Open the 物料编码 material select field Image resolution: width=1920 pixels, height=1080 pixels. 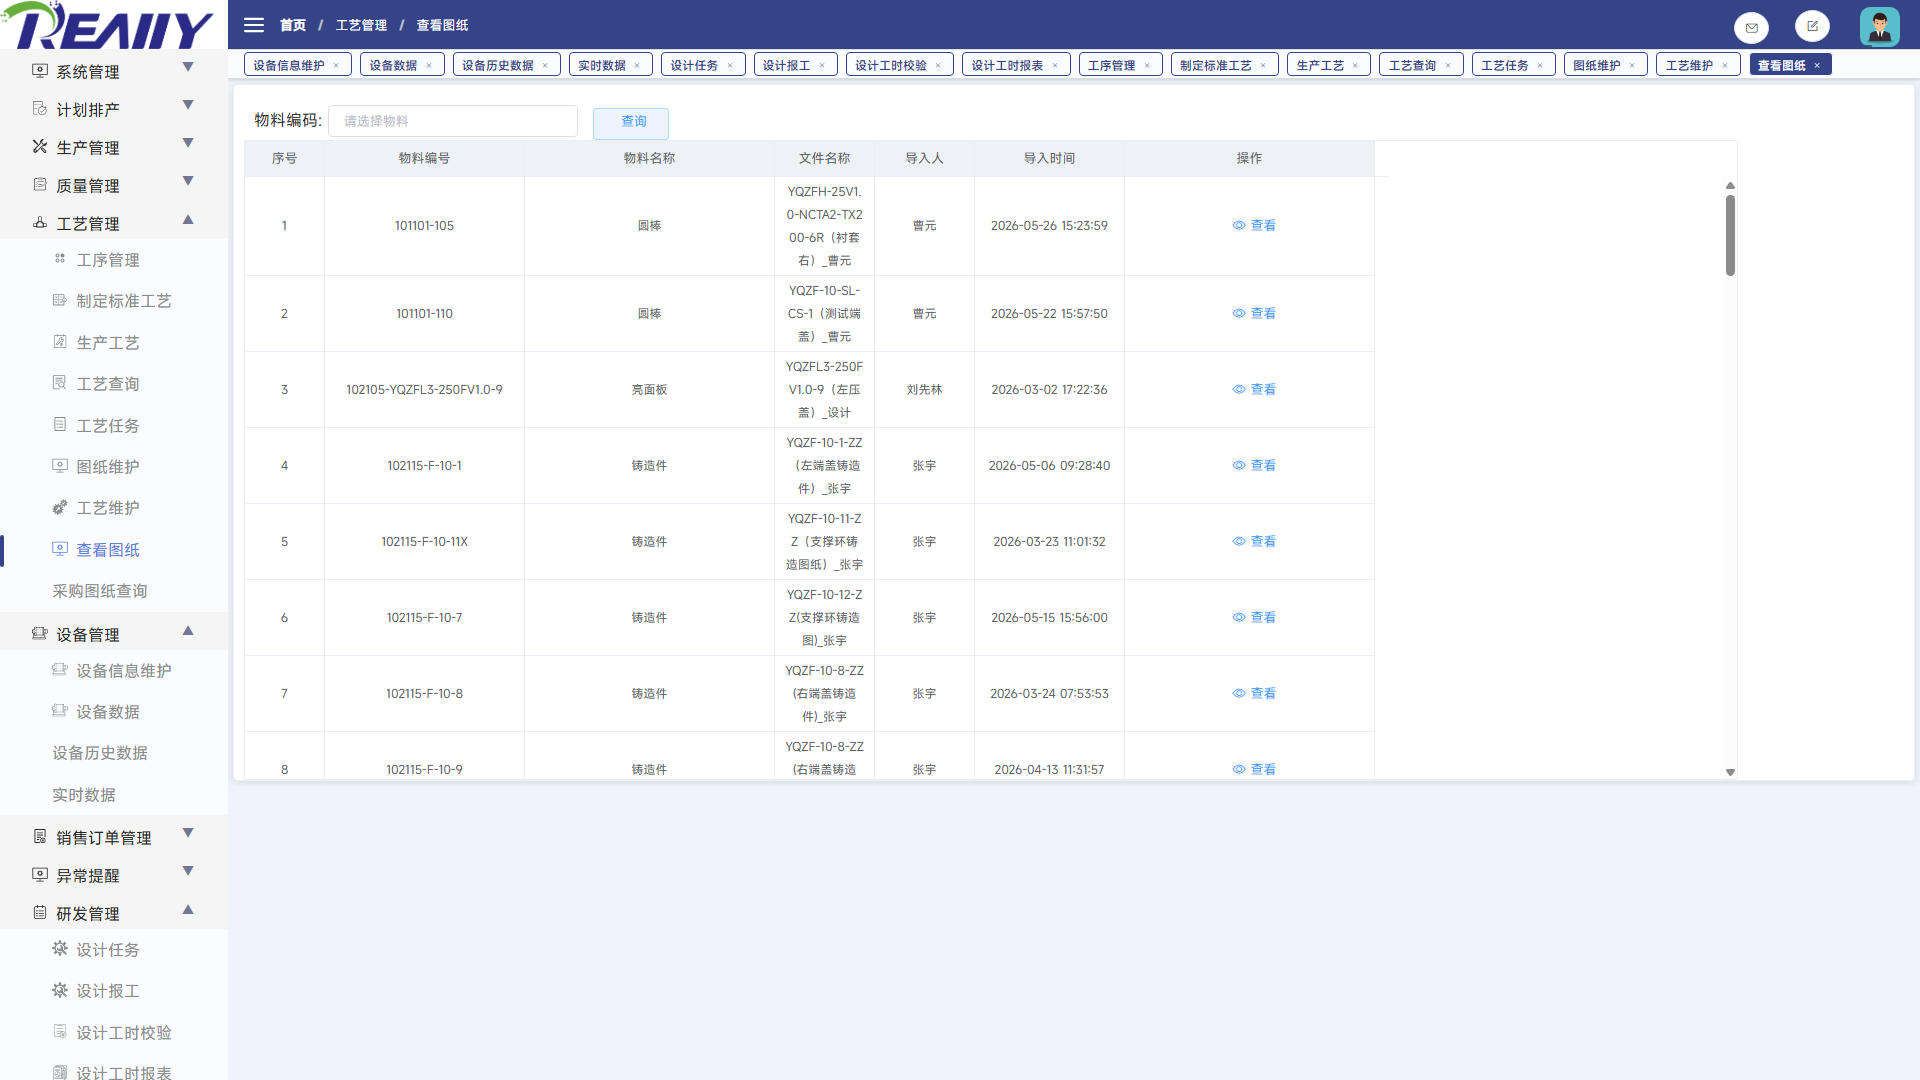(453, 121)
